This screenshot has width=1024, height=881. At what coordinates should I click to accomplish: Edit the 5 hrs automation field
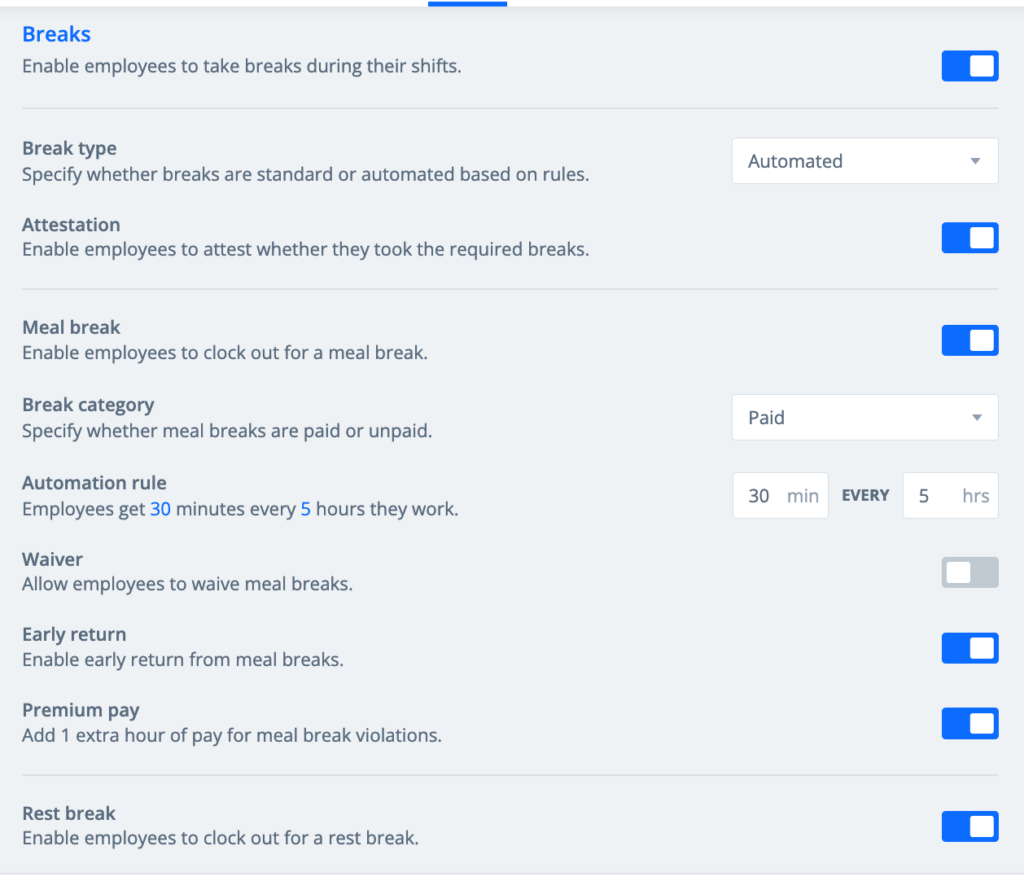click(x=950, y=496)
